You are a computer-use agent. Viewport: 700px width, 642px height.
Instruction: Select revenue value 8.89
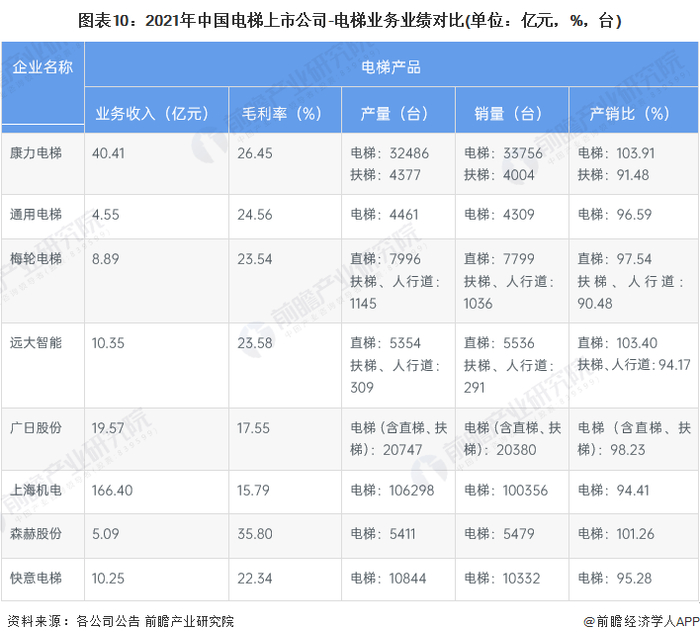pos(106,259)
